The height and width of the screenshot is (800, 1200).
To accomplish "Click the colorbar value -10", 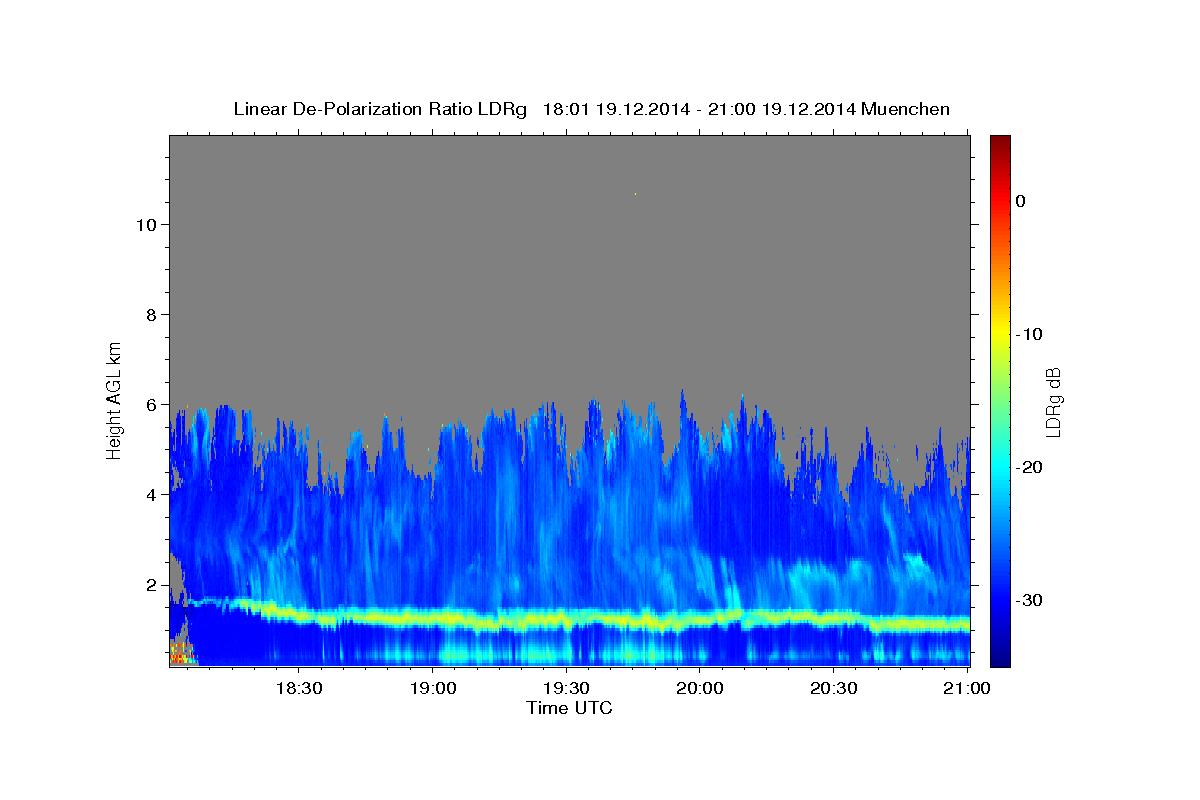I will tap(1030, 334).
